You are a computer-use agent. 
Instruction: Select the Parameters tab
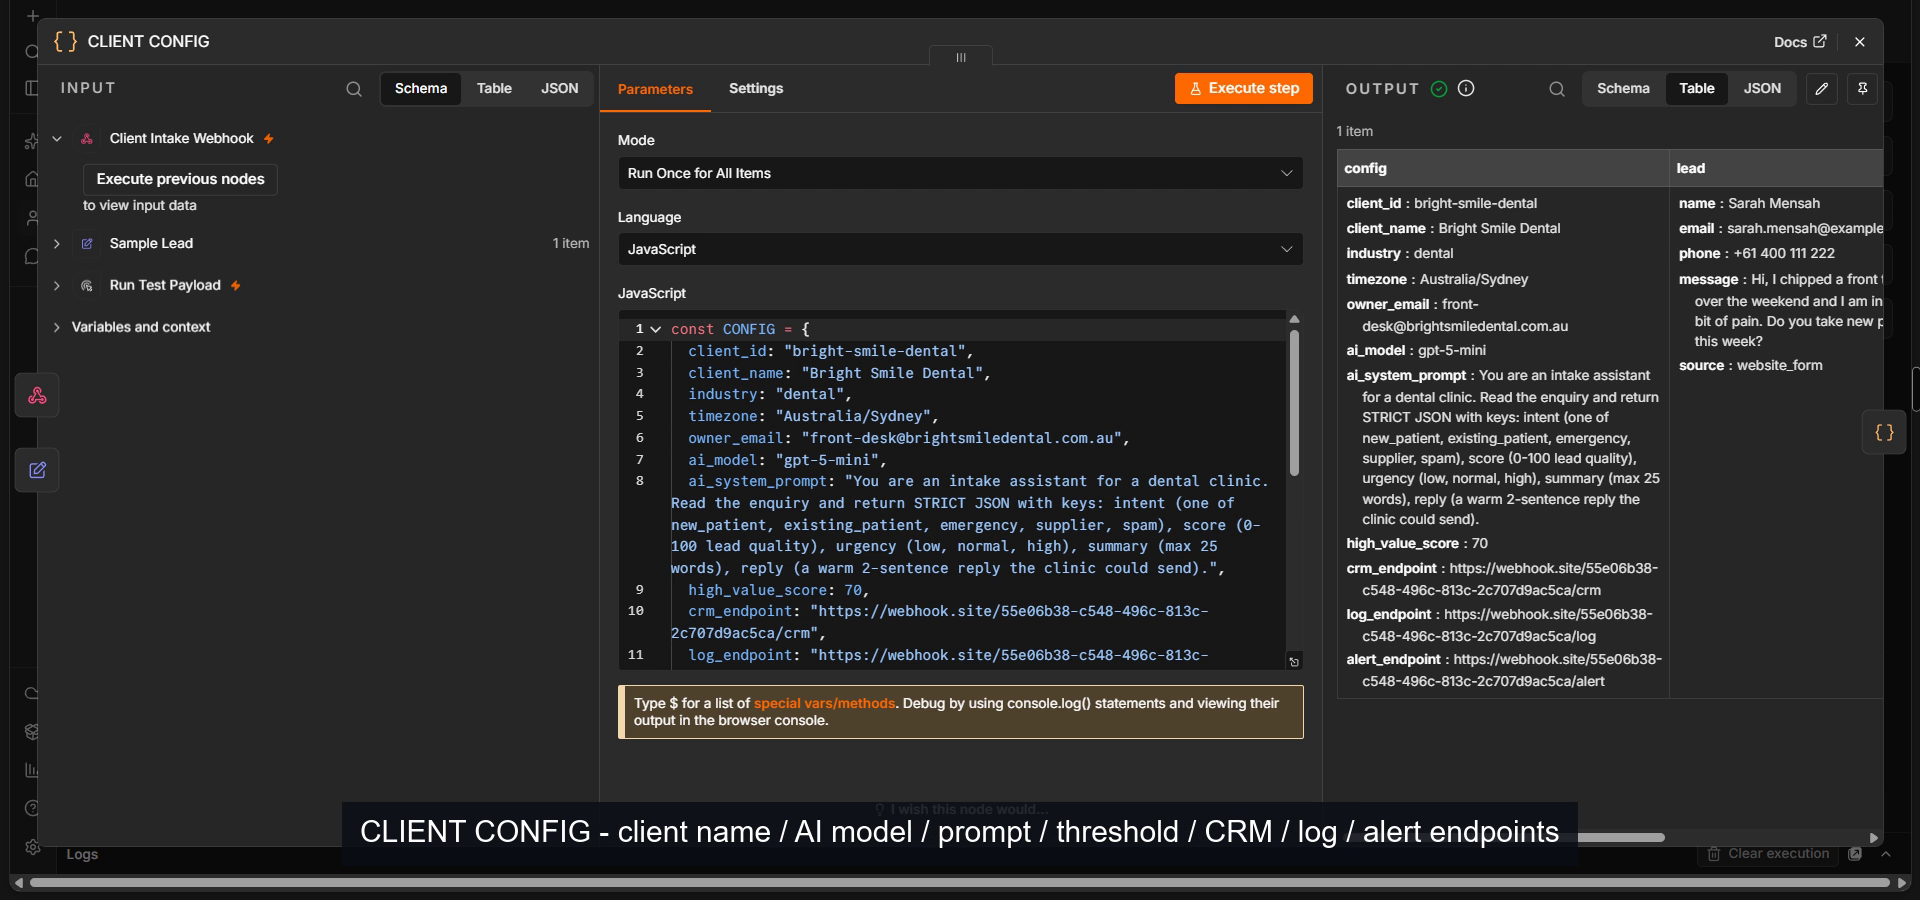655,89
